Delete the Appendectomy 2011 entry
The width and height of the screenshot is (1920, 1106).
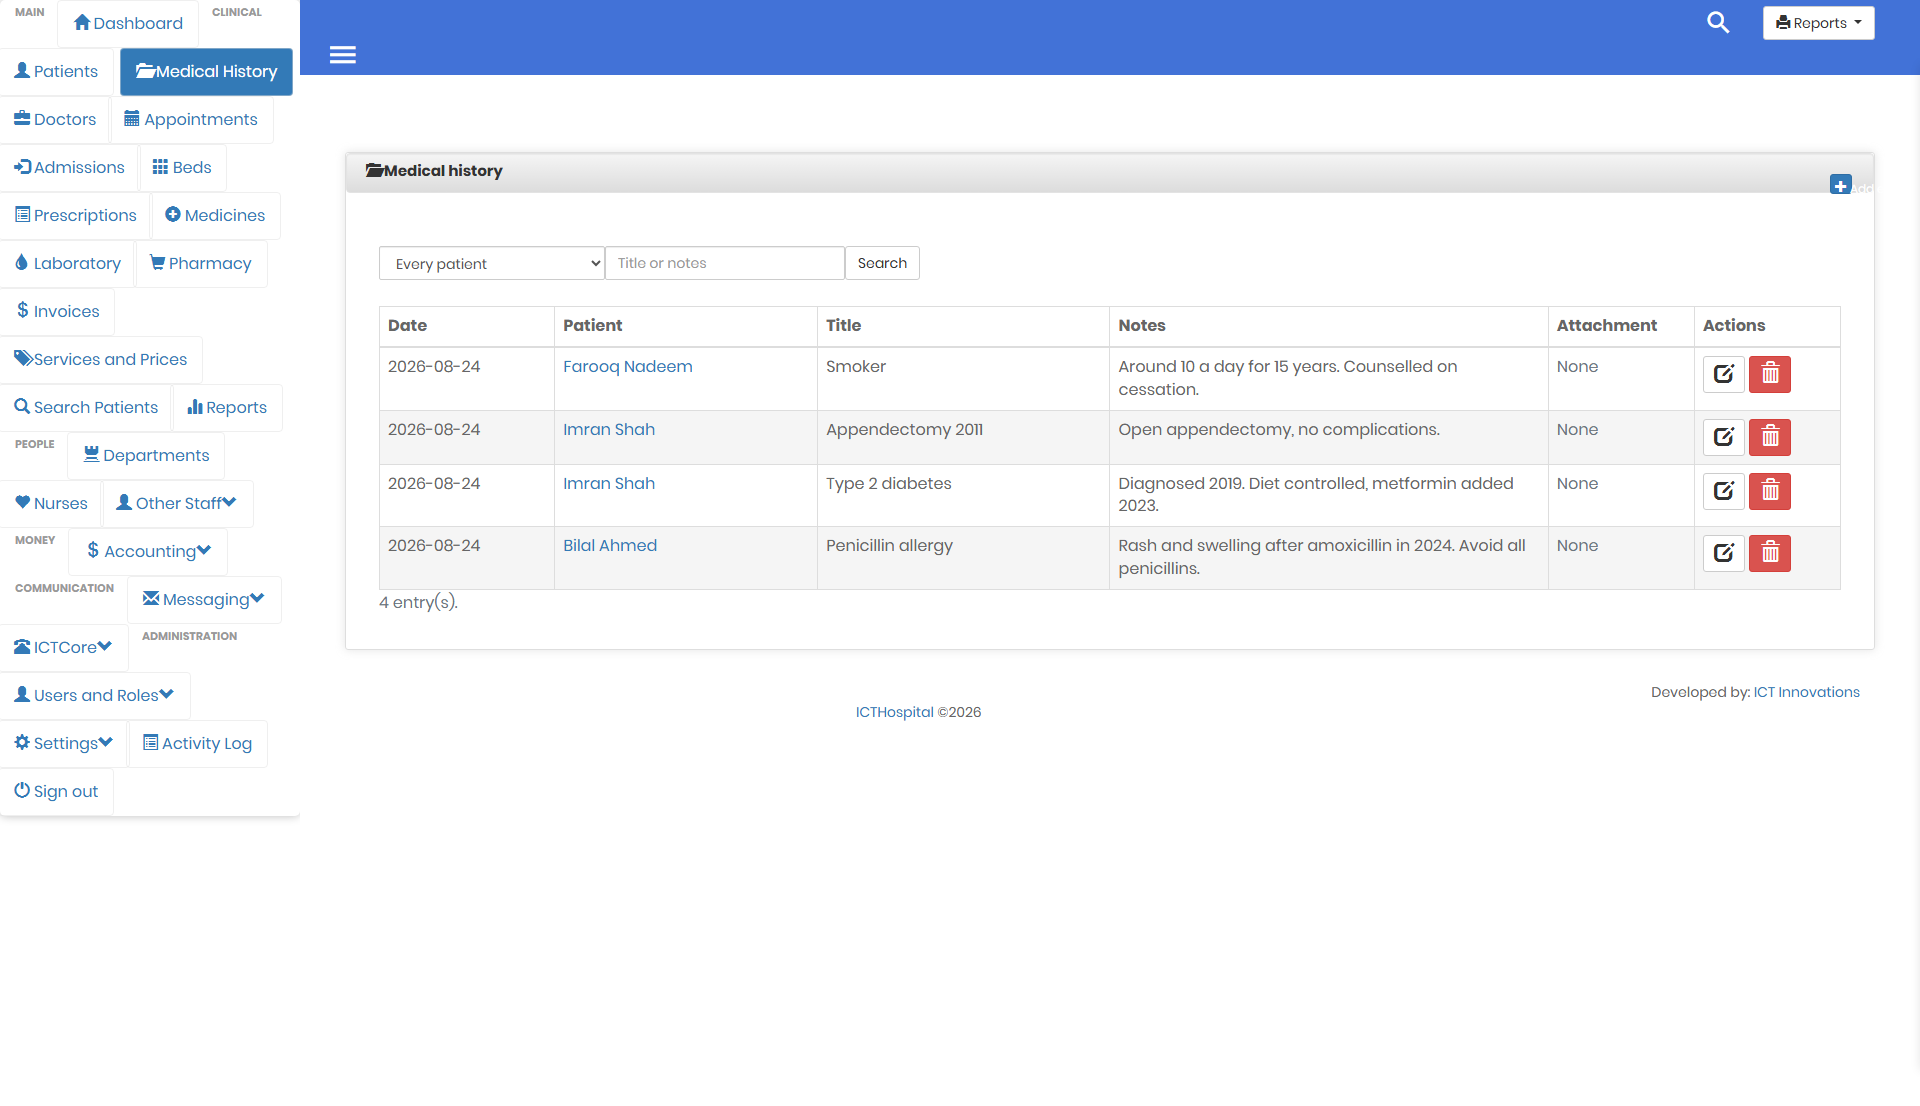(x=1769, y=437)
